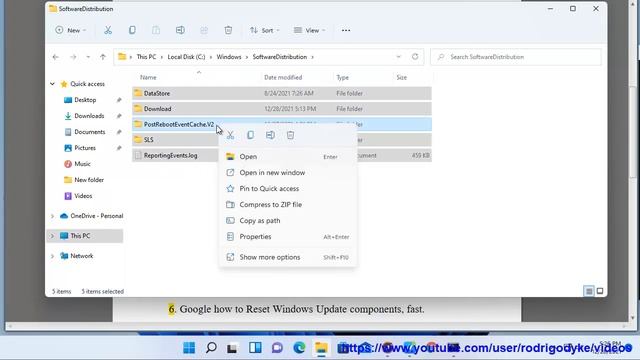640x360 pixels.
Task: Open the See more (three dots) menu
Action: tap(346, 30)
